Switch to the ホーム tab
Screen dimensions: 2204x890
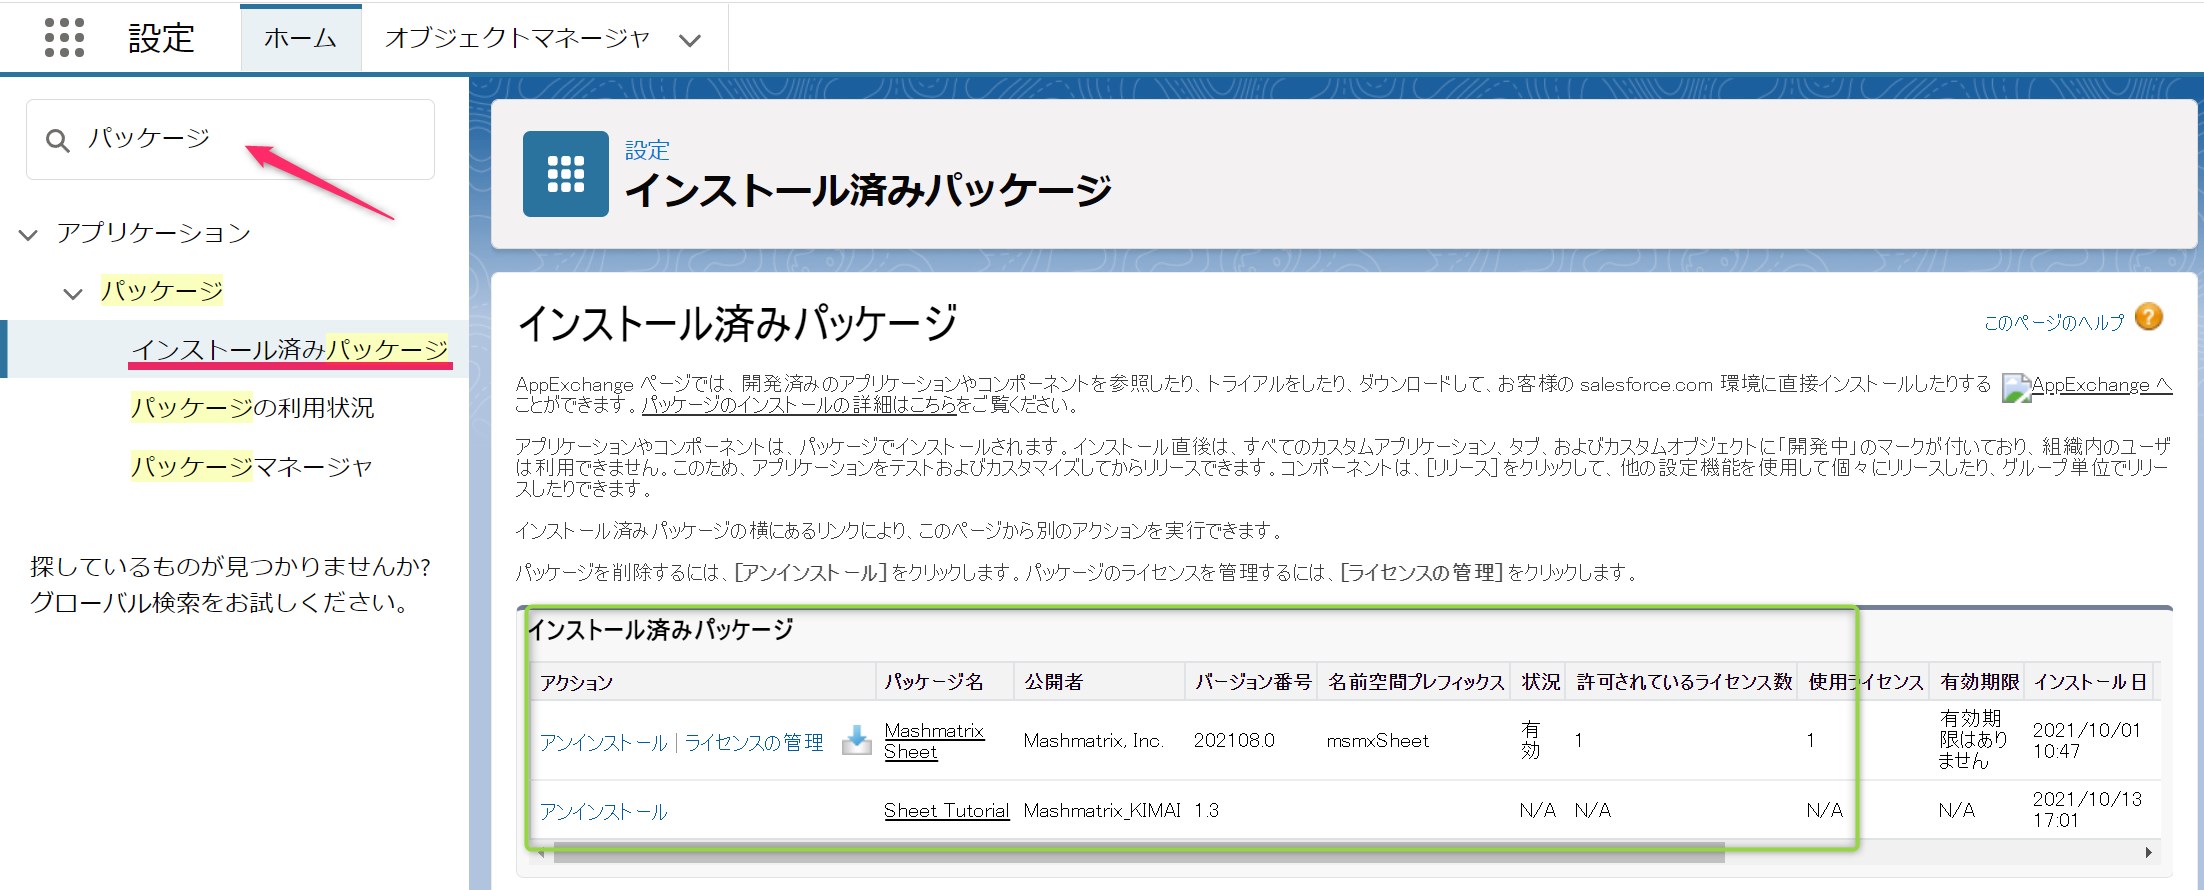click(x=300, y=38)
